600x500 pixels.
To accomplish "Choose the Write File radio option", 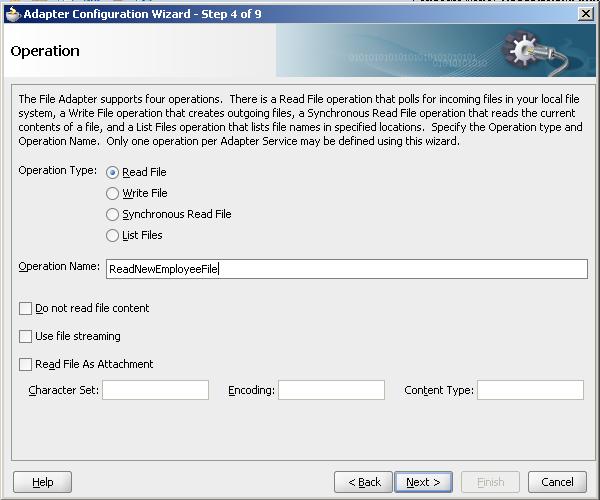I will 113,193.
